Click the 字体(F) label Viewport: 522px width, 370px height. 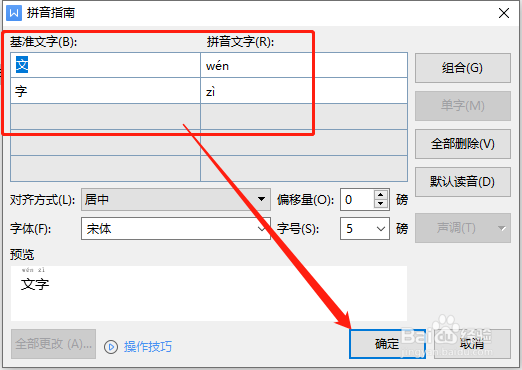(30, 229)
